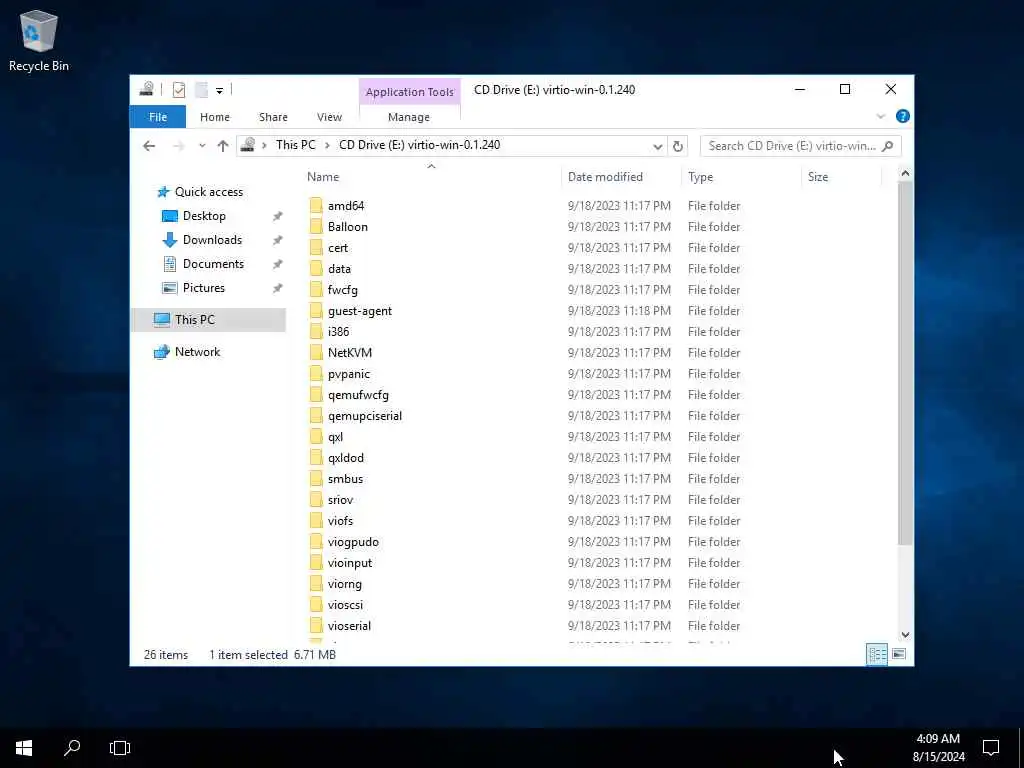This screenshot has height=768, width=1024.
Task: Click the file list vertical scrollbar
Action: pos(904,363)
